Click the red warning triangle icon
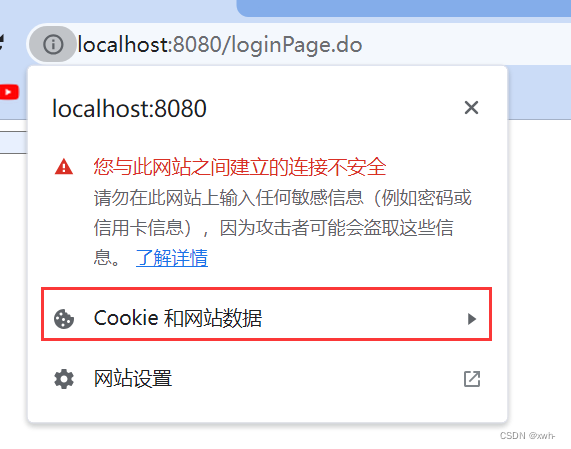The image size is (571, 449). 64,167
